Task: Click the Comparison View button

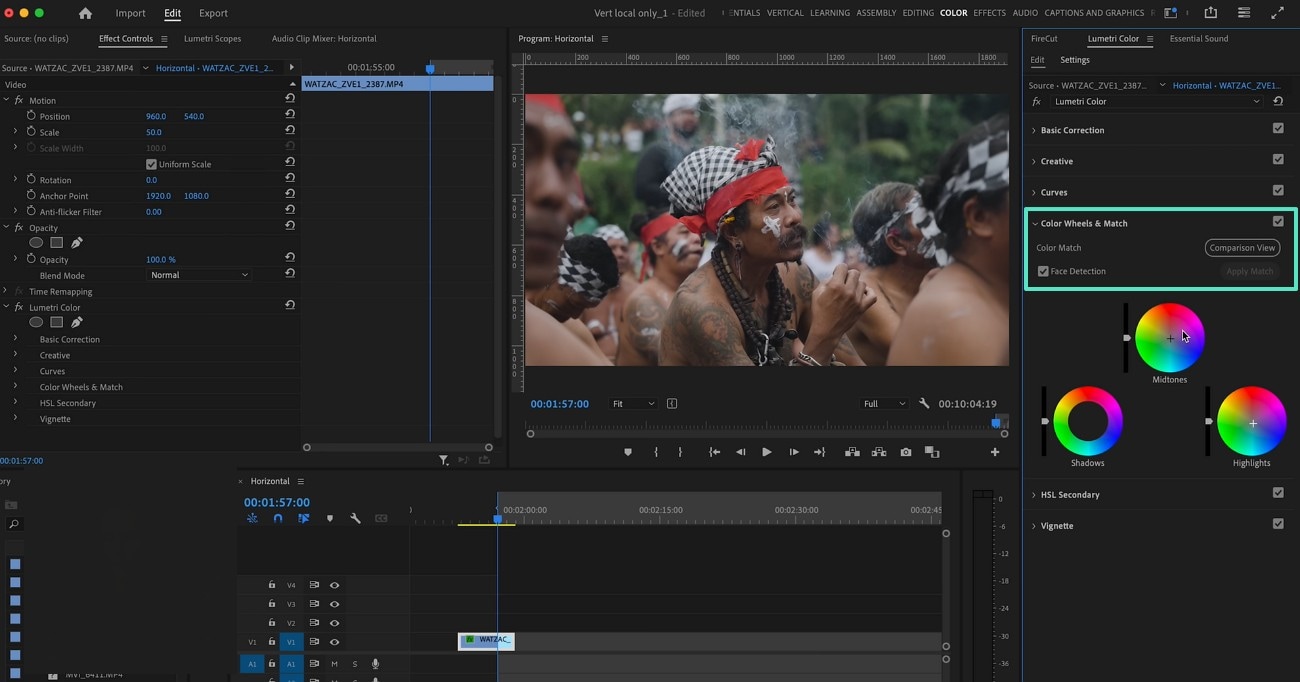Action: pyautogui.click(x=1242, y=248)
